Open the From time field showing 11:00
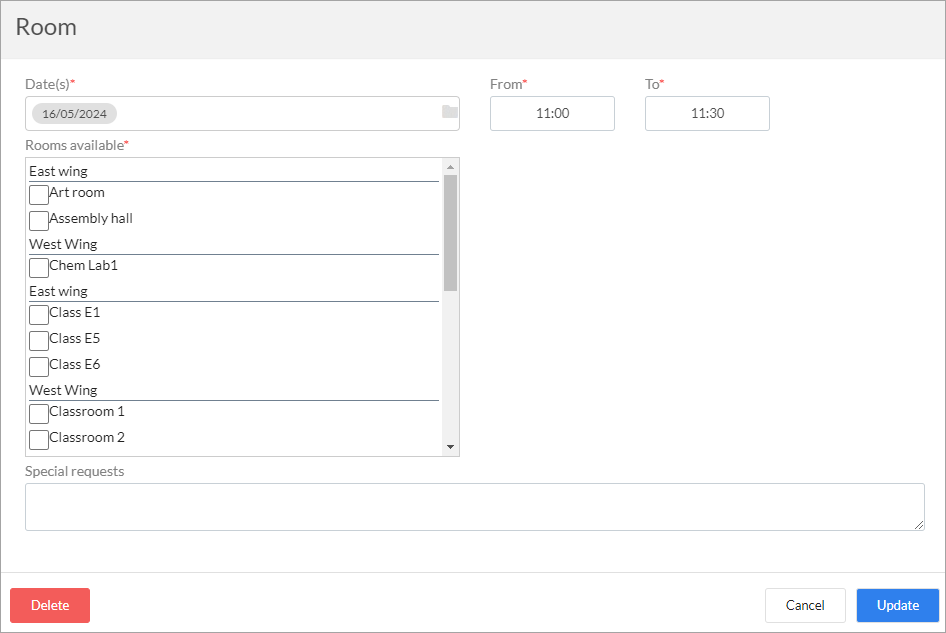The height and width of the screenshot is (633, 946). 552,113
